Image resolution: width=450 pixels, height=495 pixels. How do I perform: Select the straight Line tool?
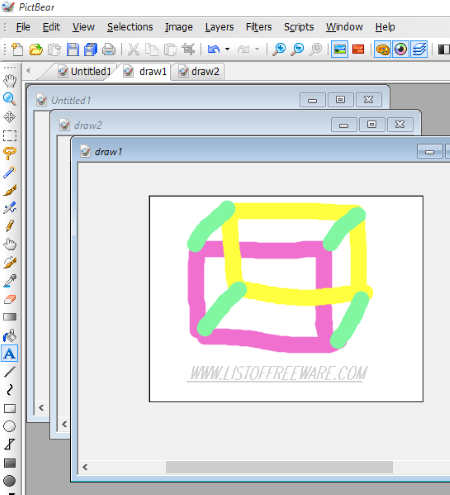click(9, 371)
